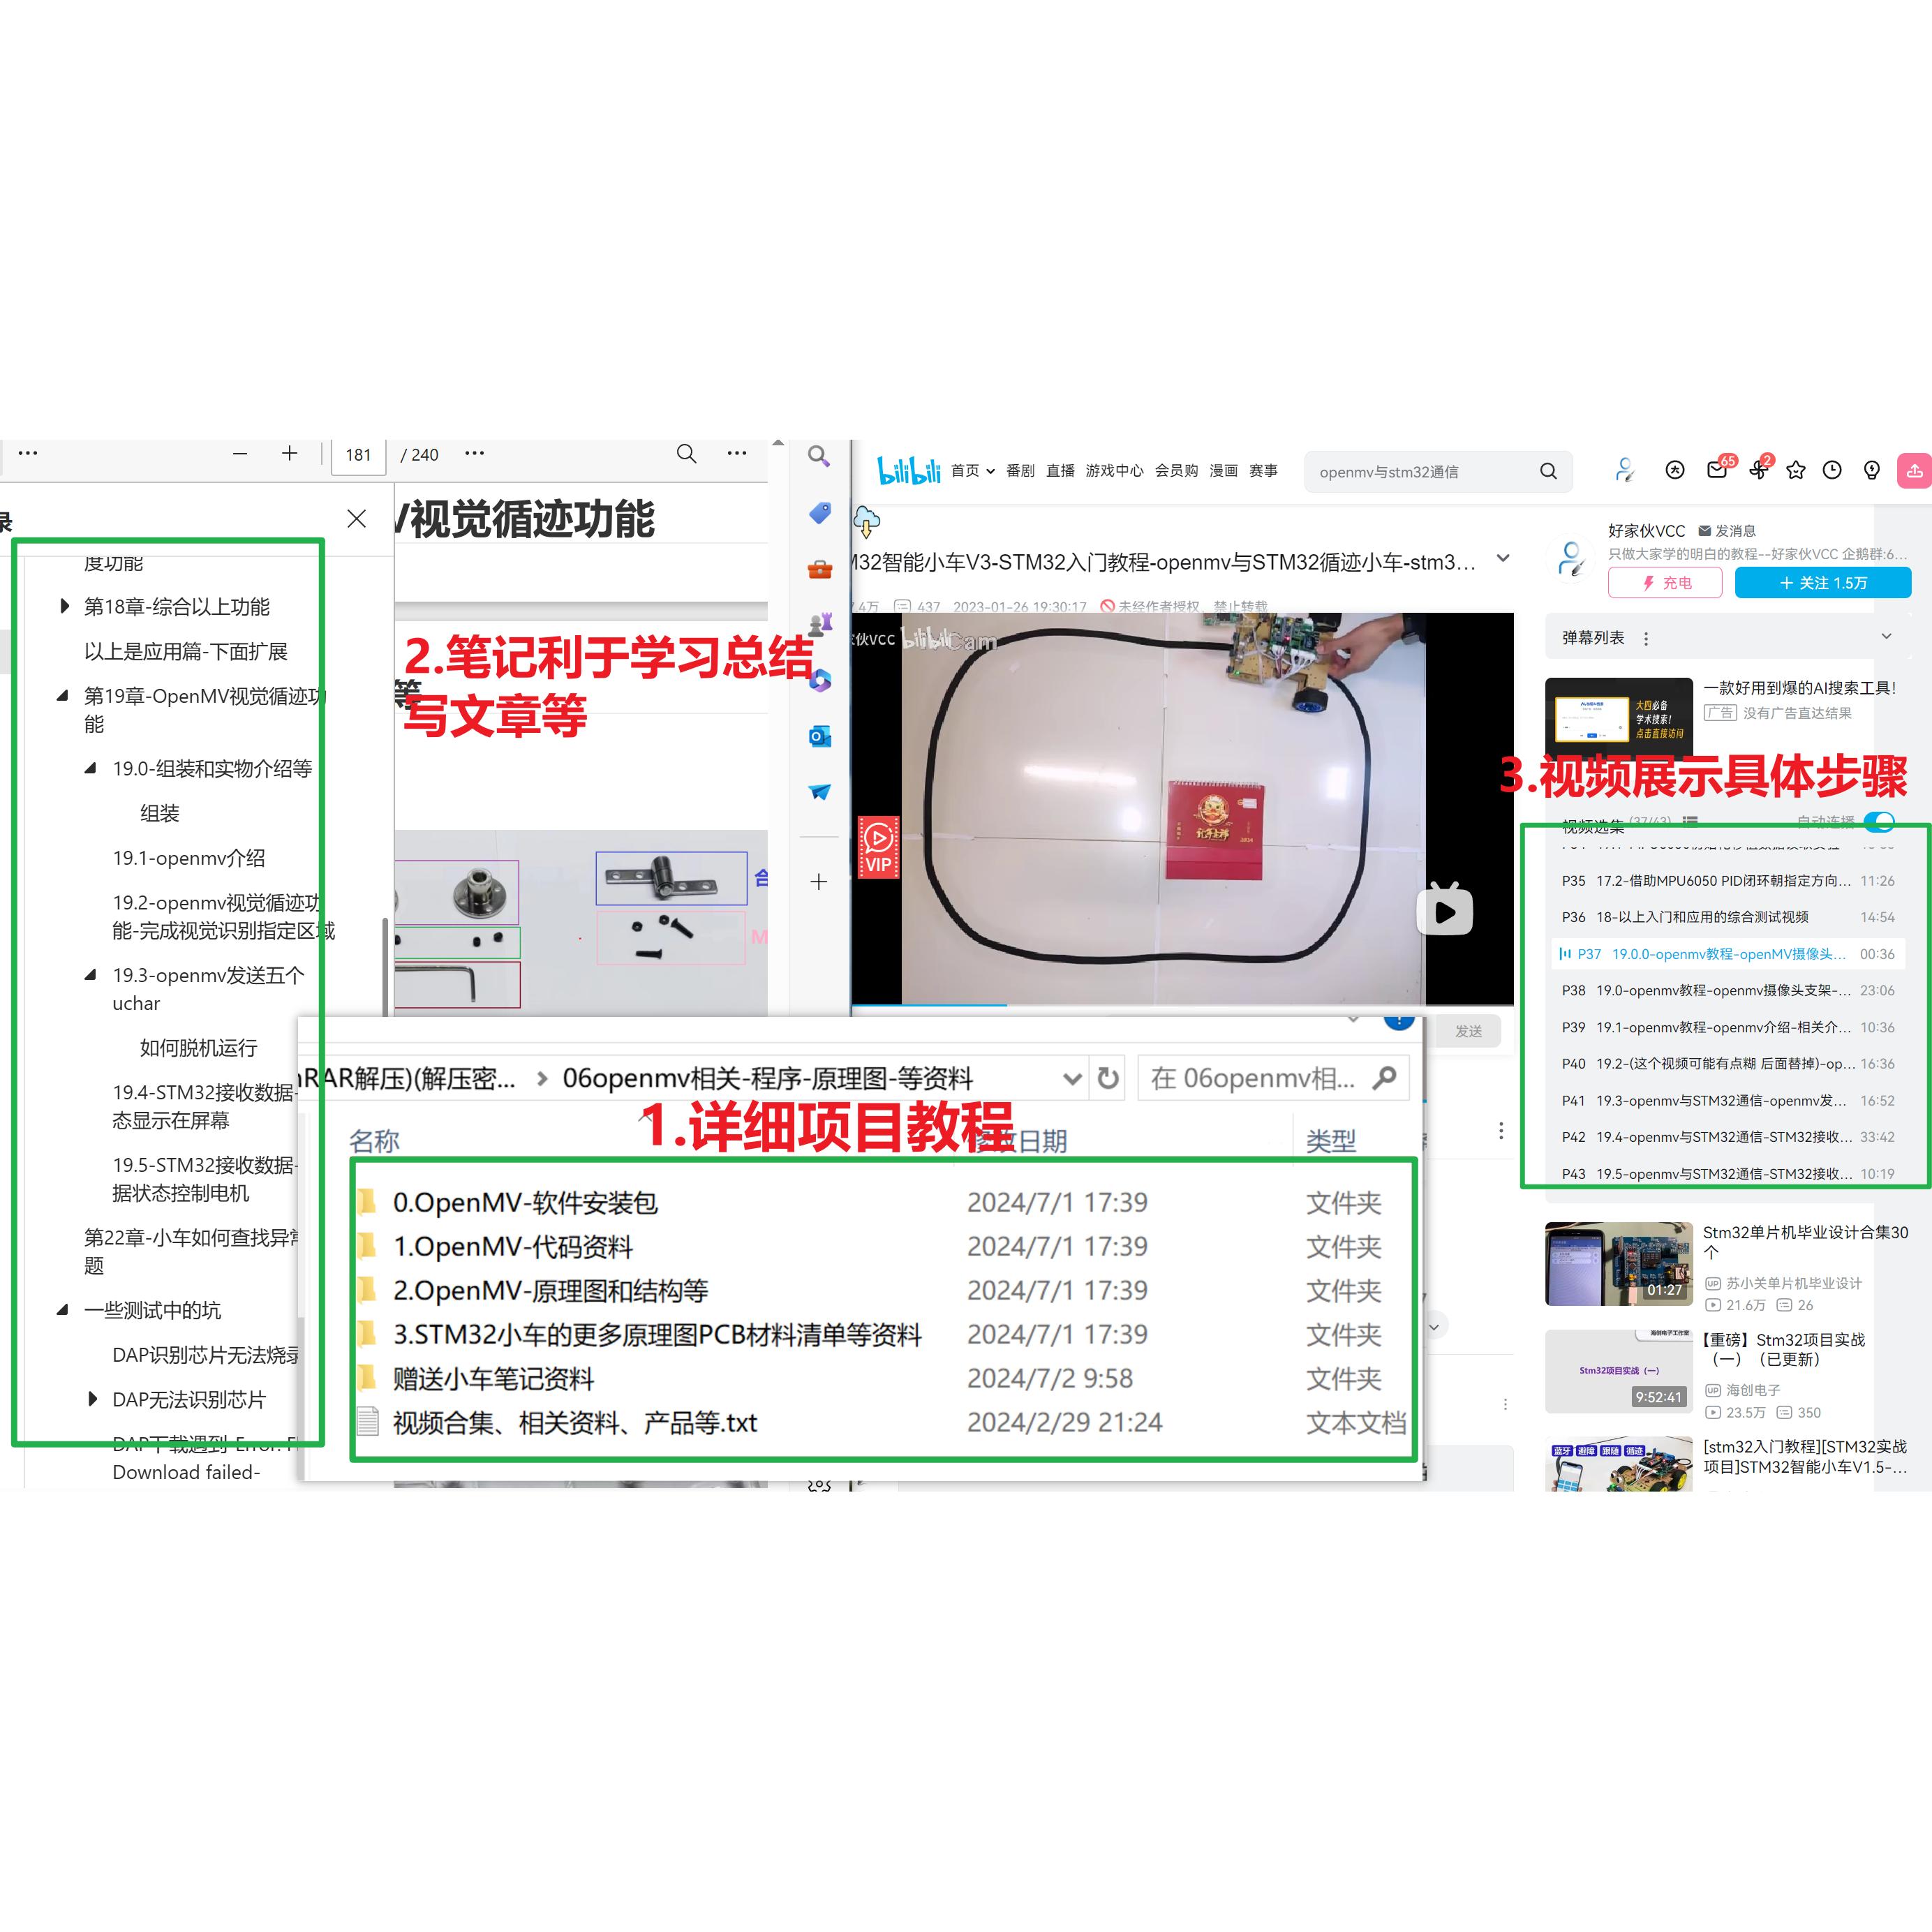Click 发消息 next to 好家伙VCC
Viewport: 1932px width, 1932px height.
pyautogui.click(x=1727, y=531)
